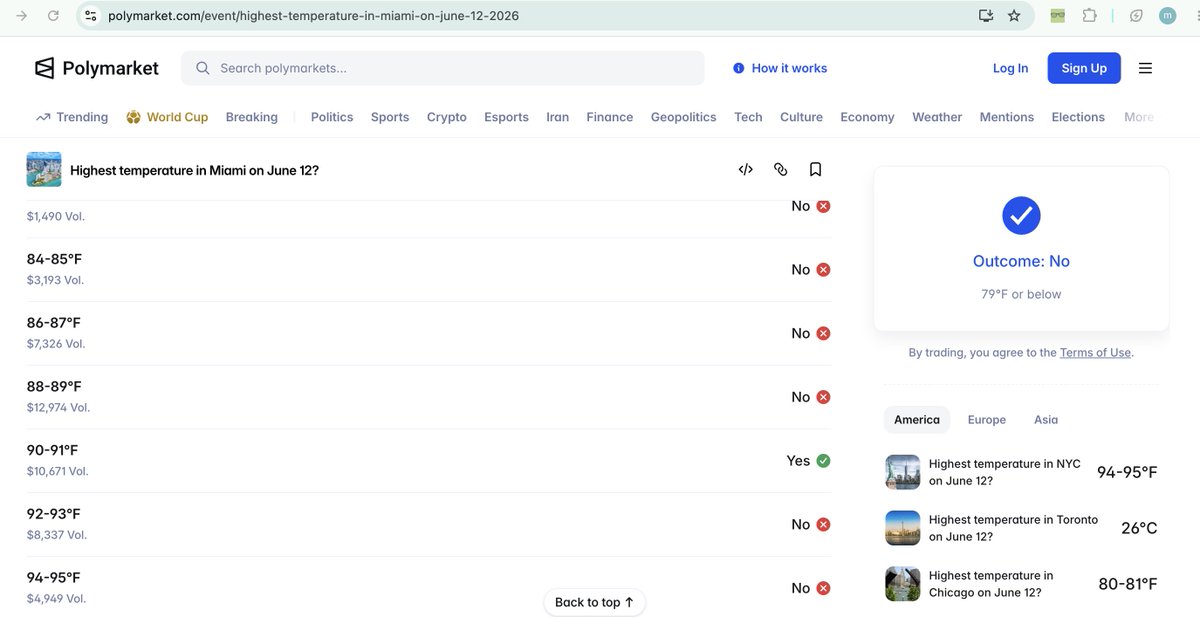Image resolution: width=1200 pixels, height=617 pixels.
Task: Click the blue Outcome checkmark badge
Action: [x=1021, y=215]
